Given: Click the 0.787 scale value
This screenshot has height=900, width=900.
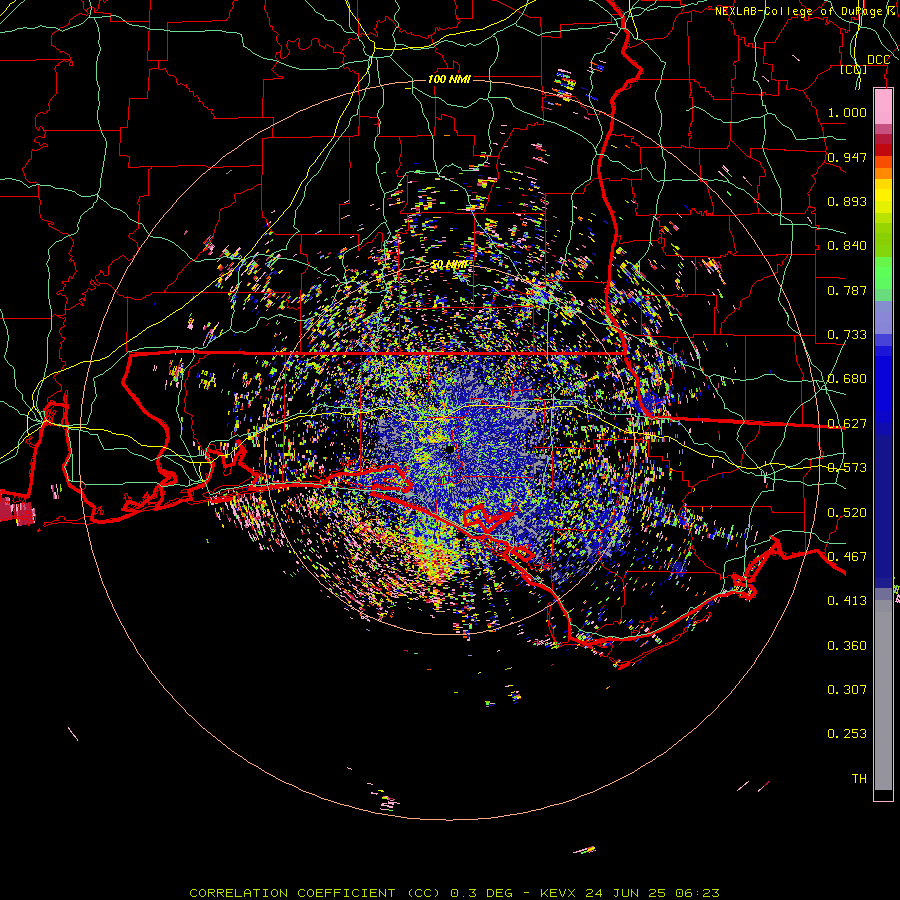Looking at the screenshot, I should coord(847,290).
